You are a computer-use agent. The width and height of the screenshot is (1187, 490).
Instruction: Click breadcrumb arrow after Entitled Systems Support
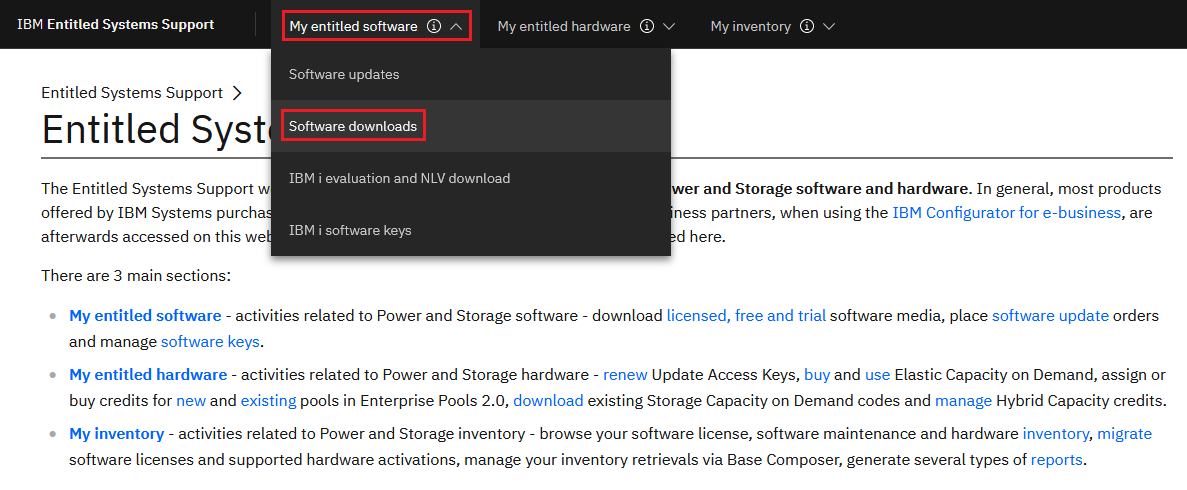pos(237,93)
